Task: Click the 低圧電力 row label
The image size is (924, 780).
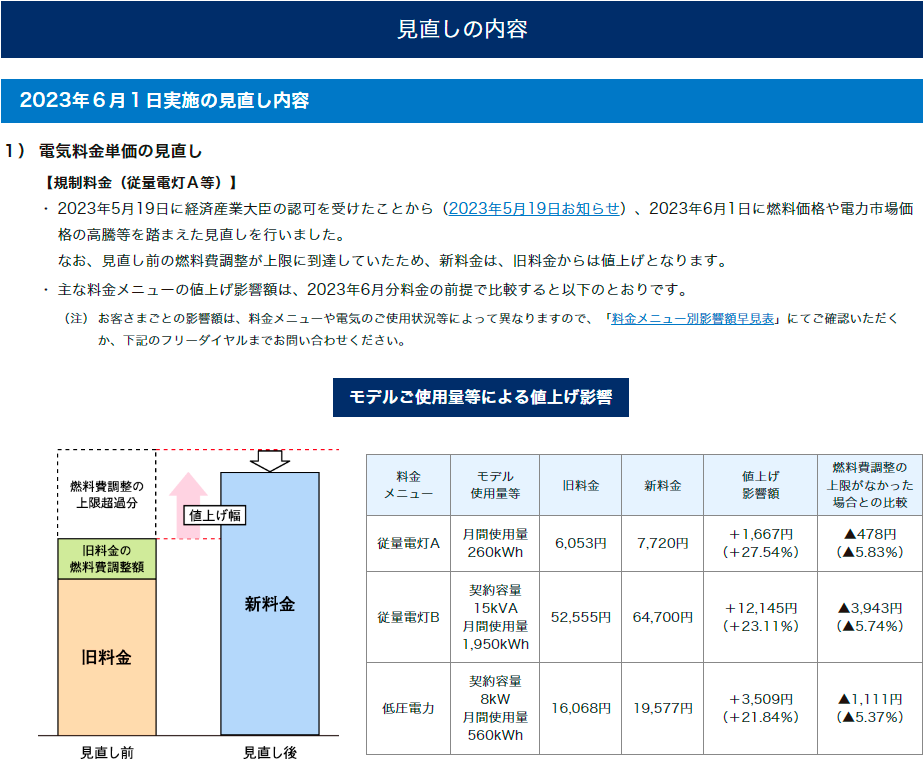Action: click(408, 708)
